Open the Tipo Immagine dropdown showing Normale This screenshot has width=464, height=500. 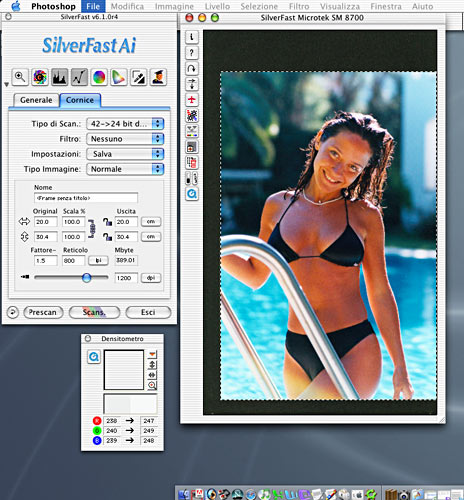pos(125,169)
